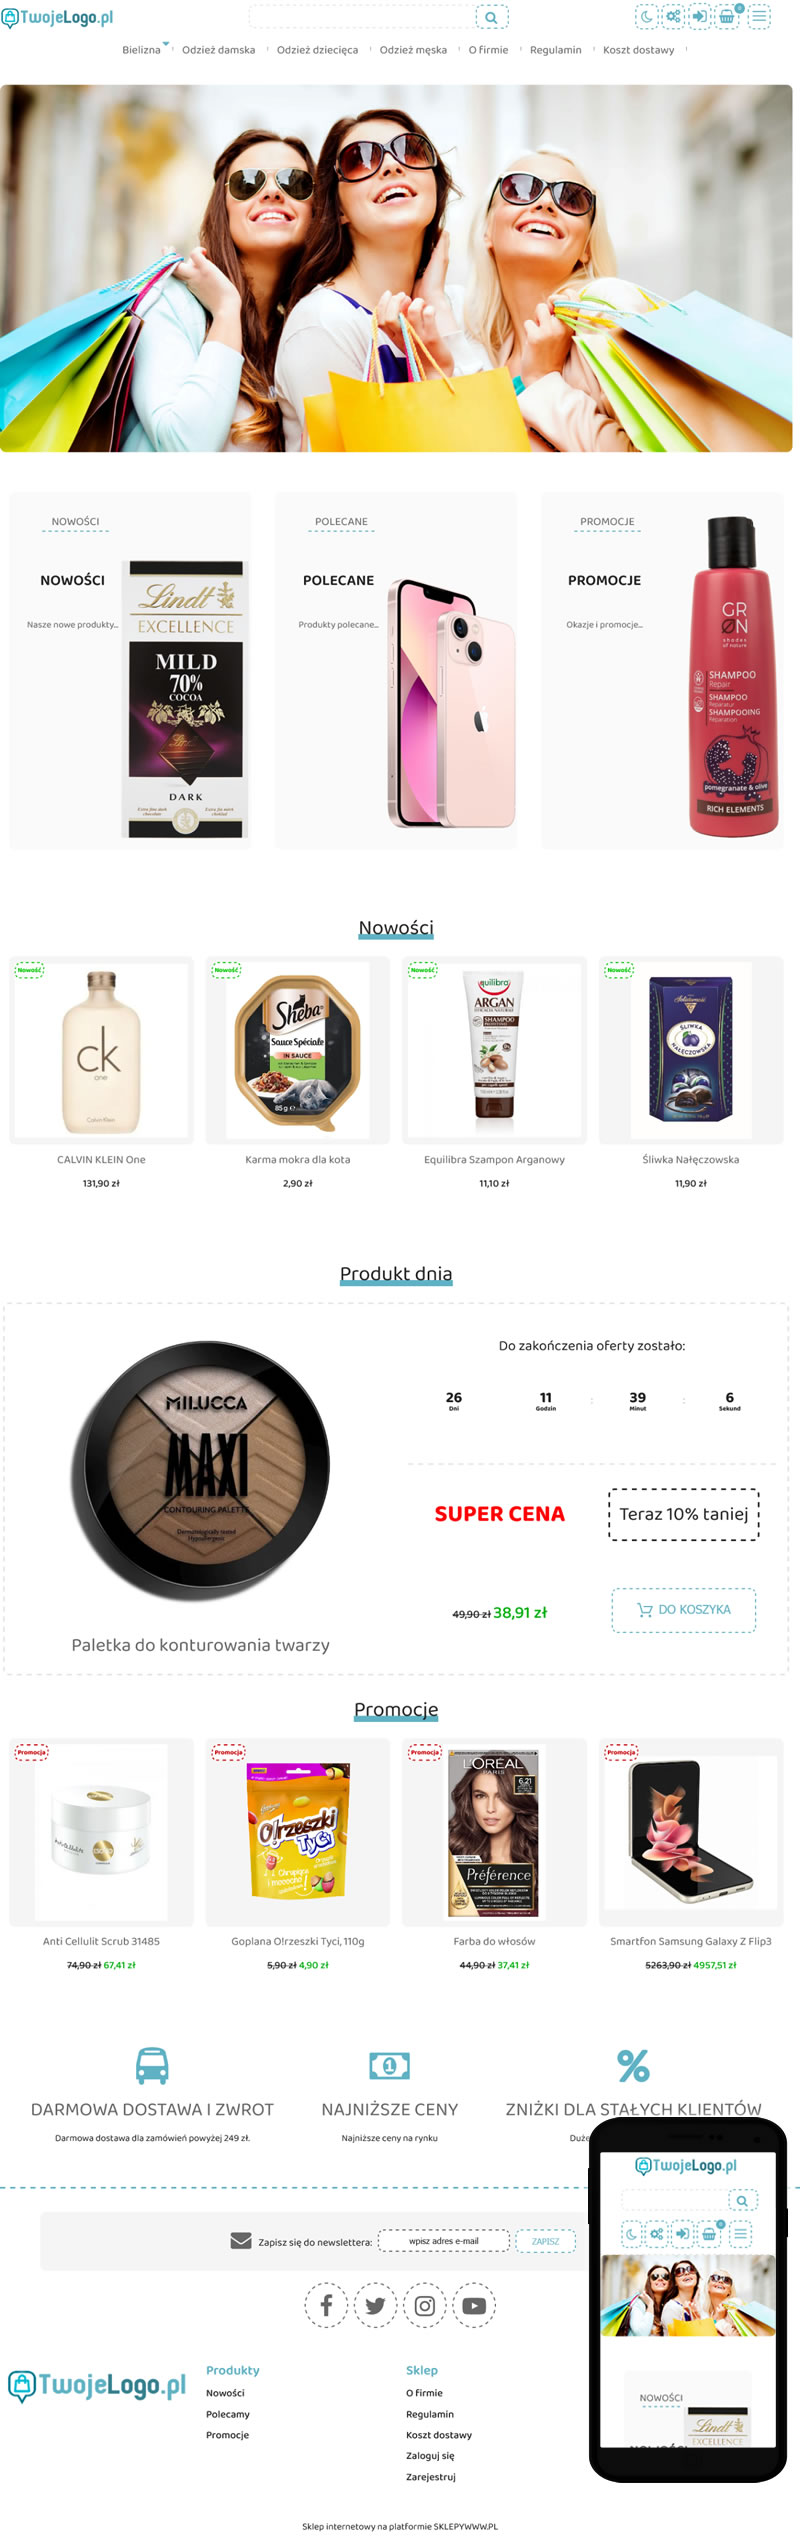Open the Twitter social icon
Image resolution: width=800 pixels, height=2538 pixels.
[375, 2305]
